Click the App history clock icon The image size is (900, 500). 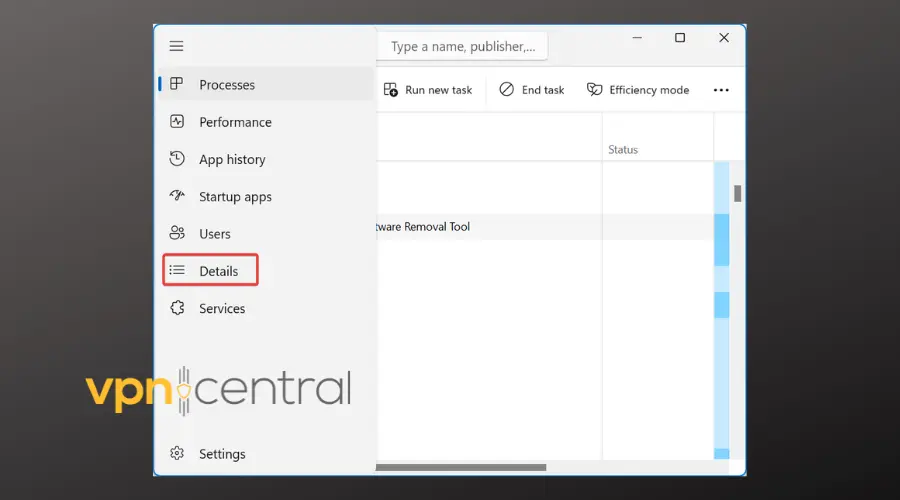pyautogui.click(x=177, y=159)
